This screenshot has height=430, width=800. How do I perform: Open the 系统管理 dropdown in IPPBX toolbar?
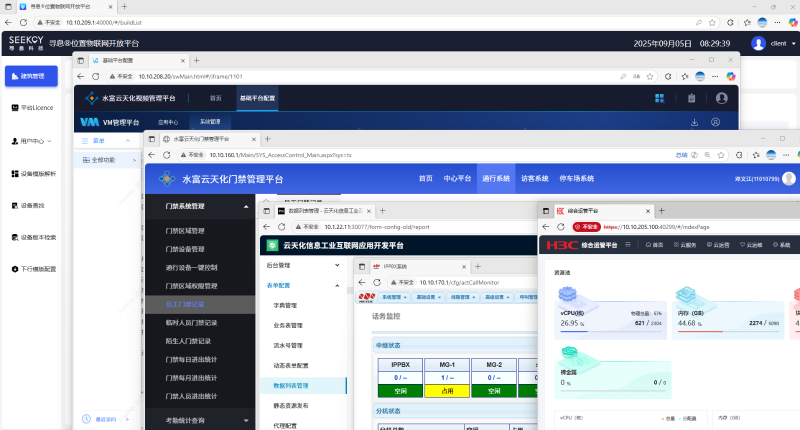[393, 297]
